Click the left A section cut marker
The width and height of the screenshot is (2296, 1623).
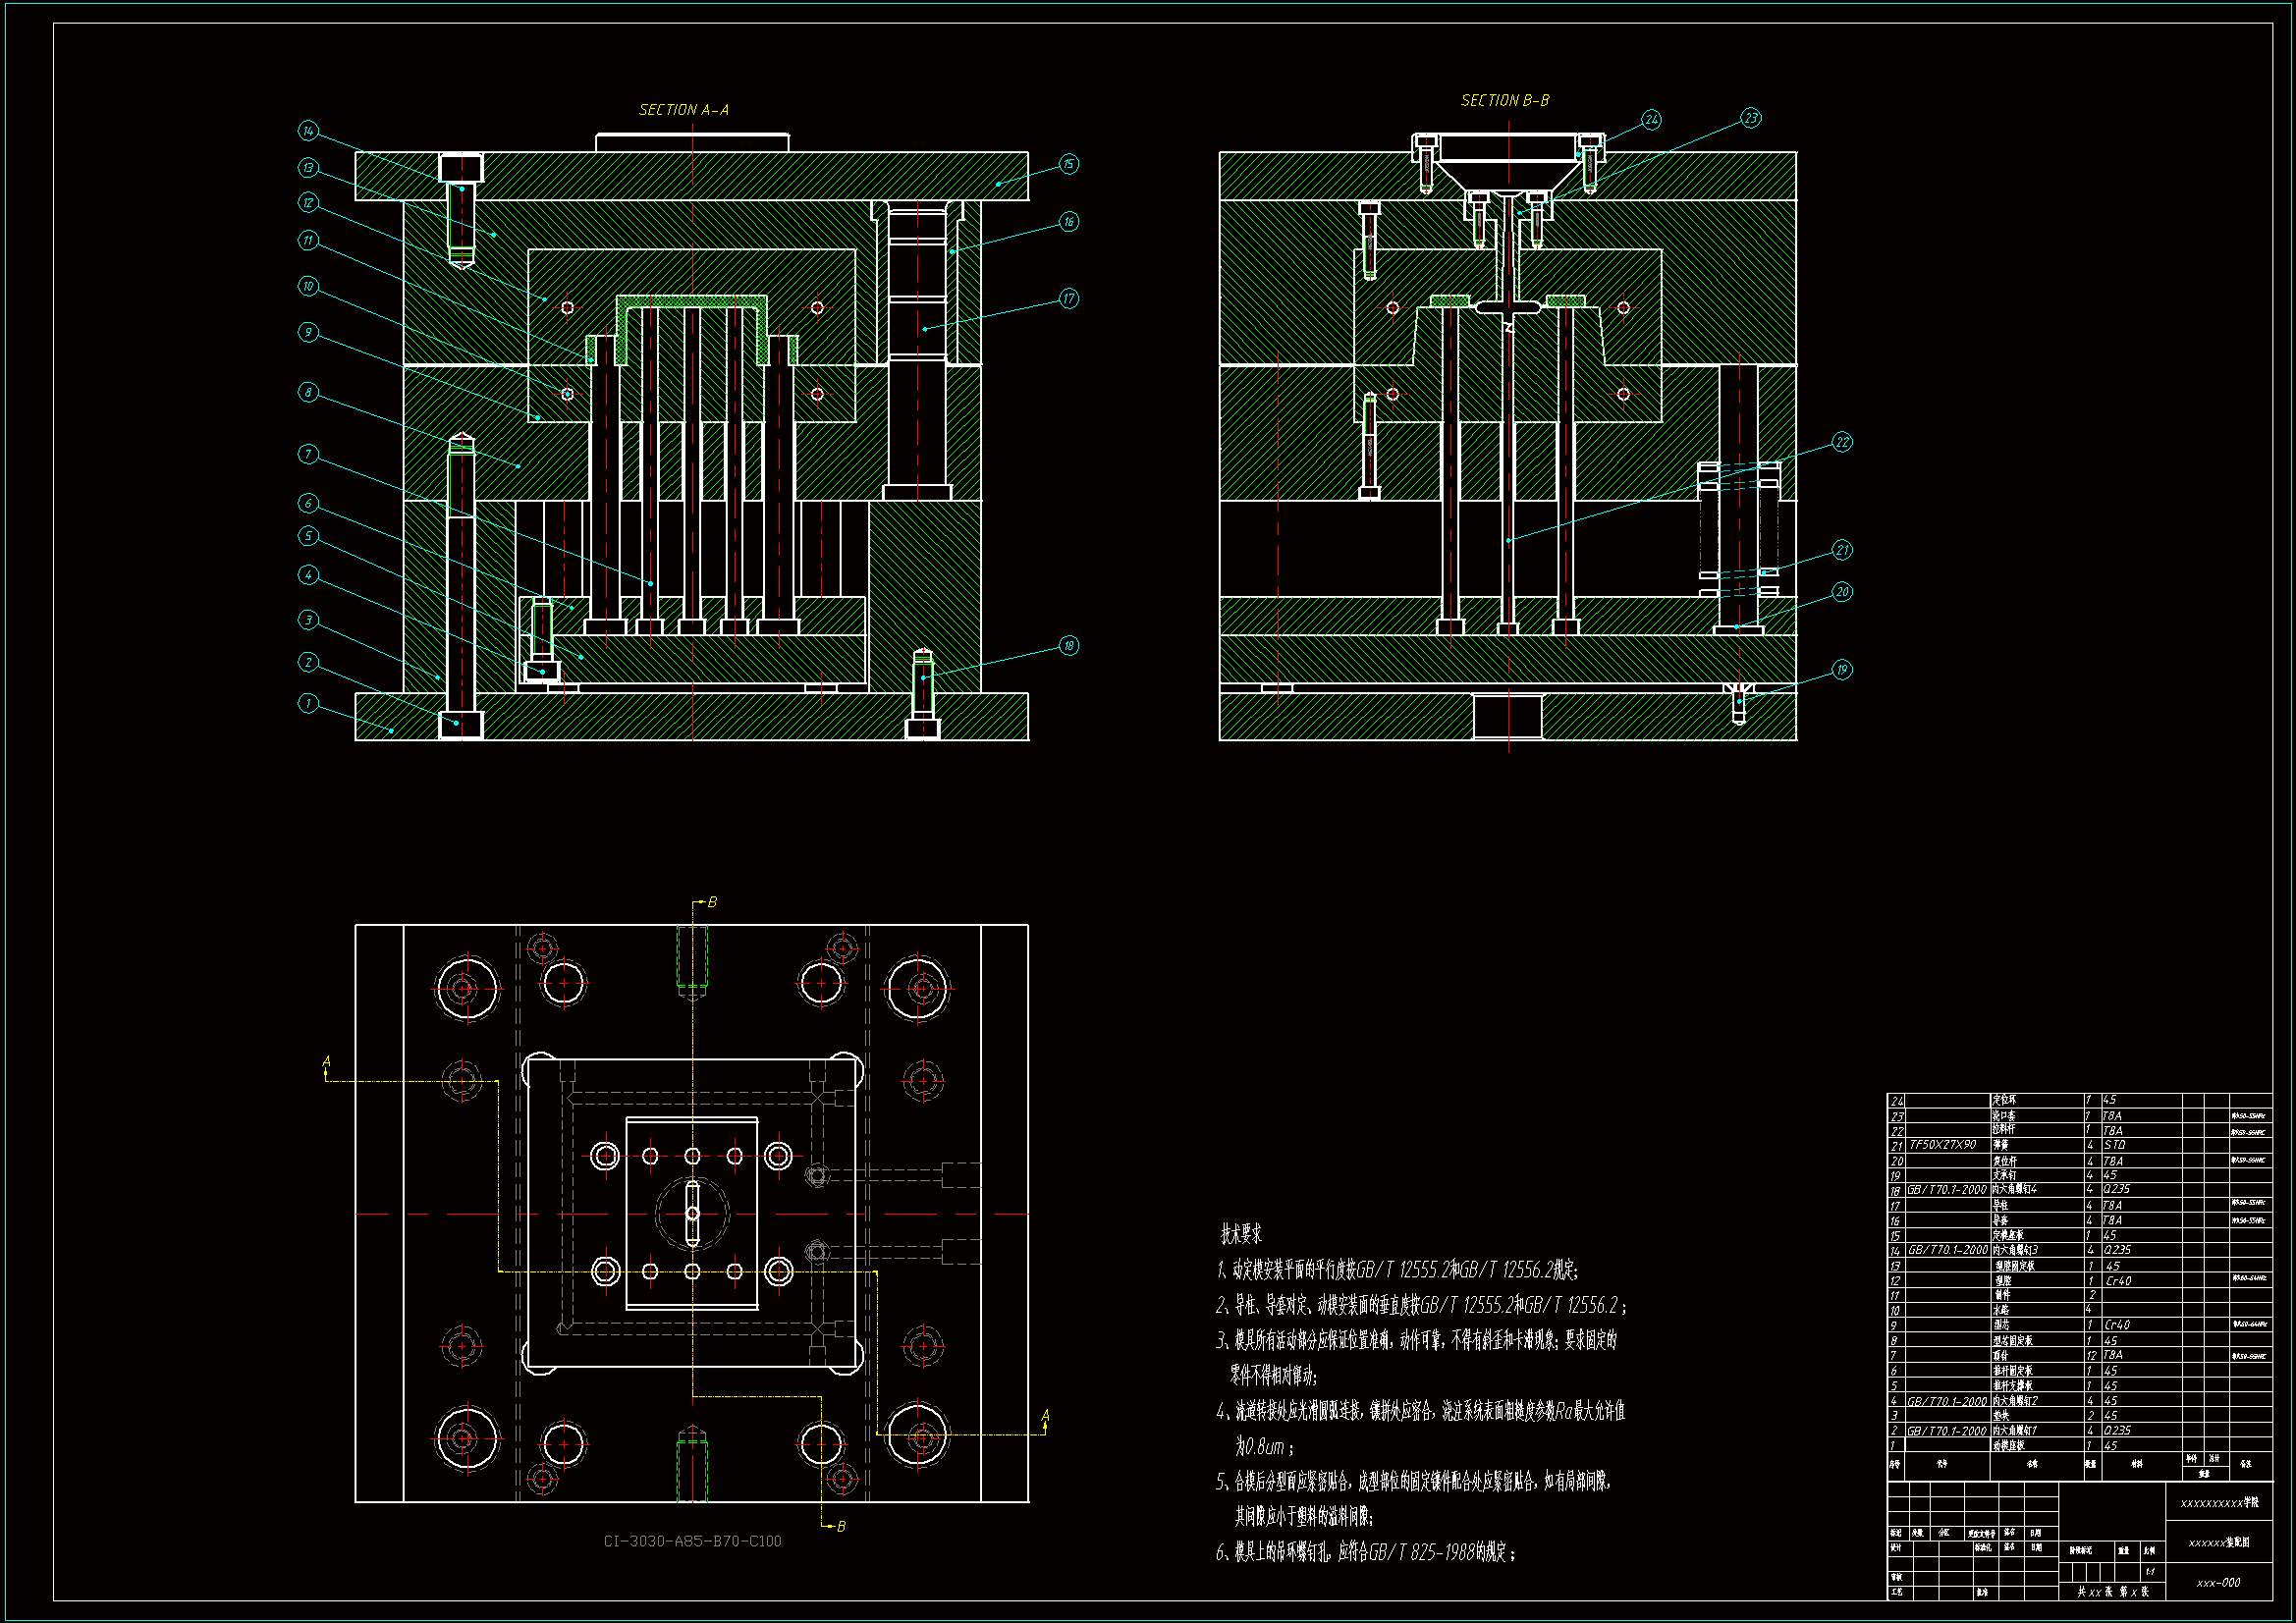tap(326, 1063)
